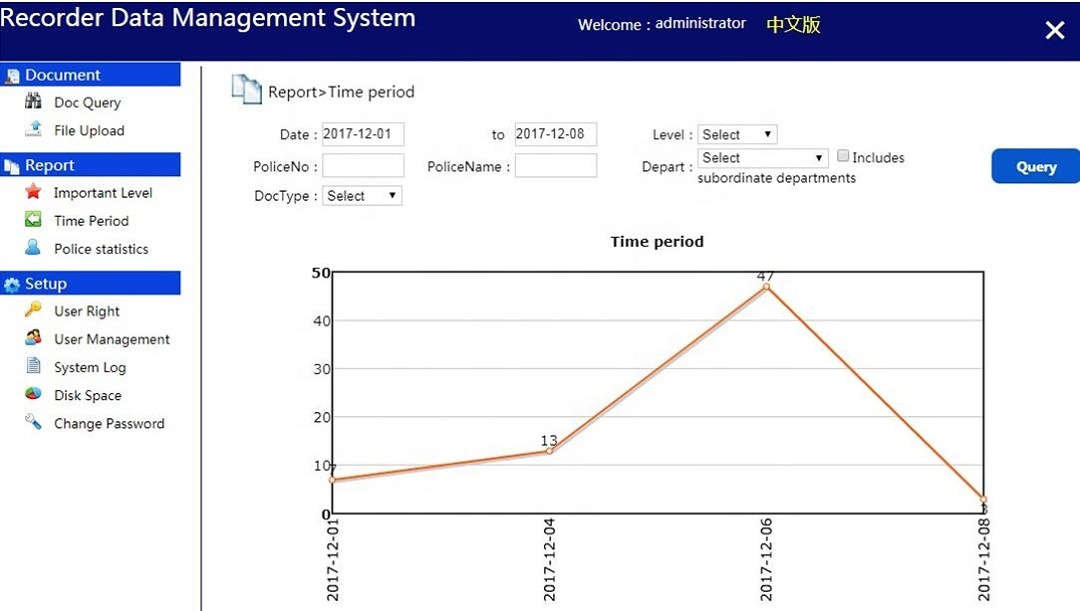Click the green Time Period icon
Image resolution: width=1080 pixels, height=611 pixels.
(33, 220)
